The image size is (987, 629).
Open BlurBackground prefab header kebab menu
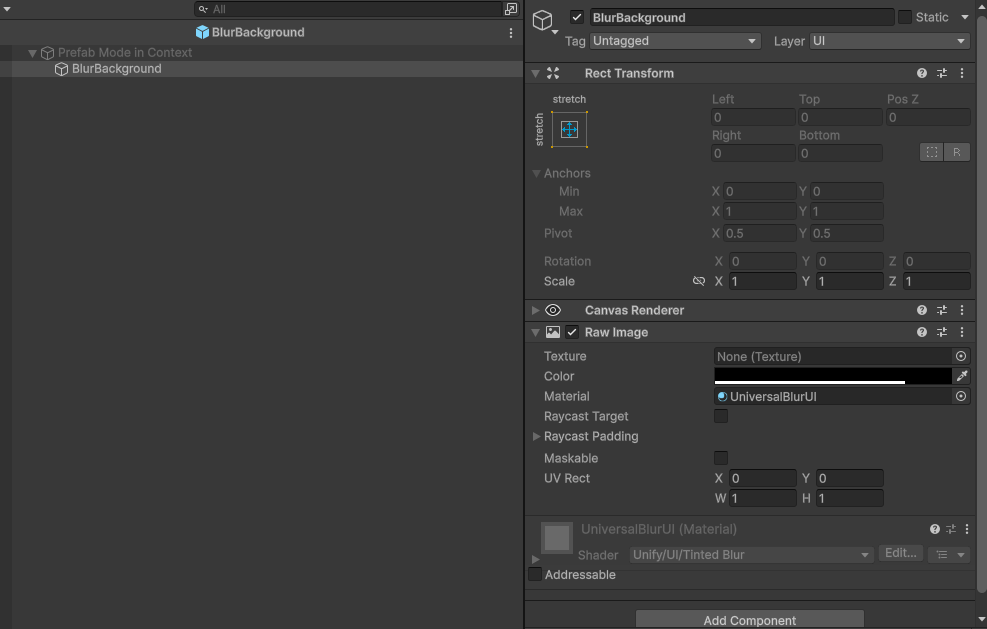[x=510, y=33]
